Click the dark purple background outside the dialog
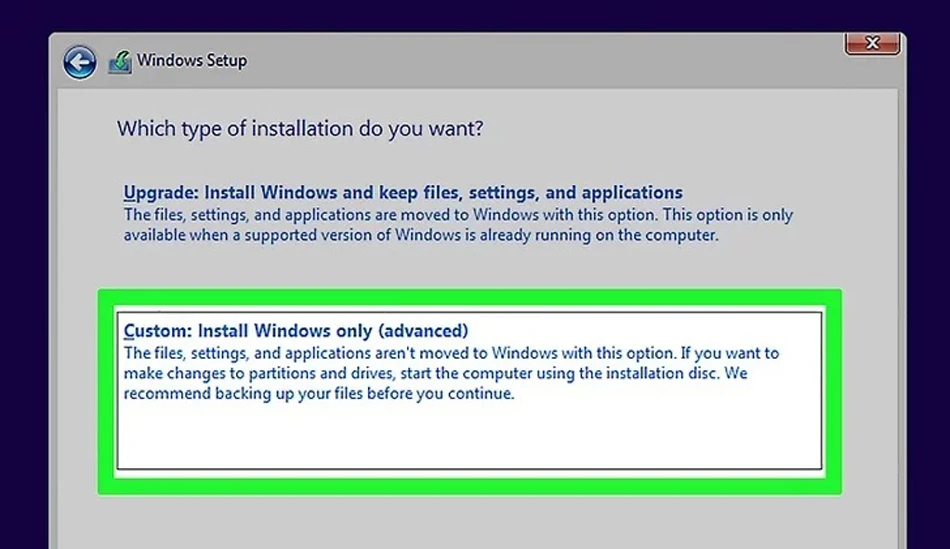Image resolution: width=950 pixels, height=549 pixels. point(24,273)
